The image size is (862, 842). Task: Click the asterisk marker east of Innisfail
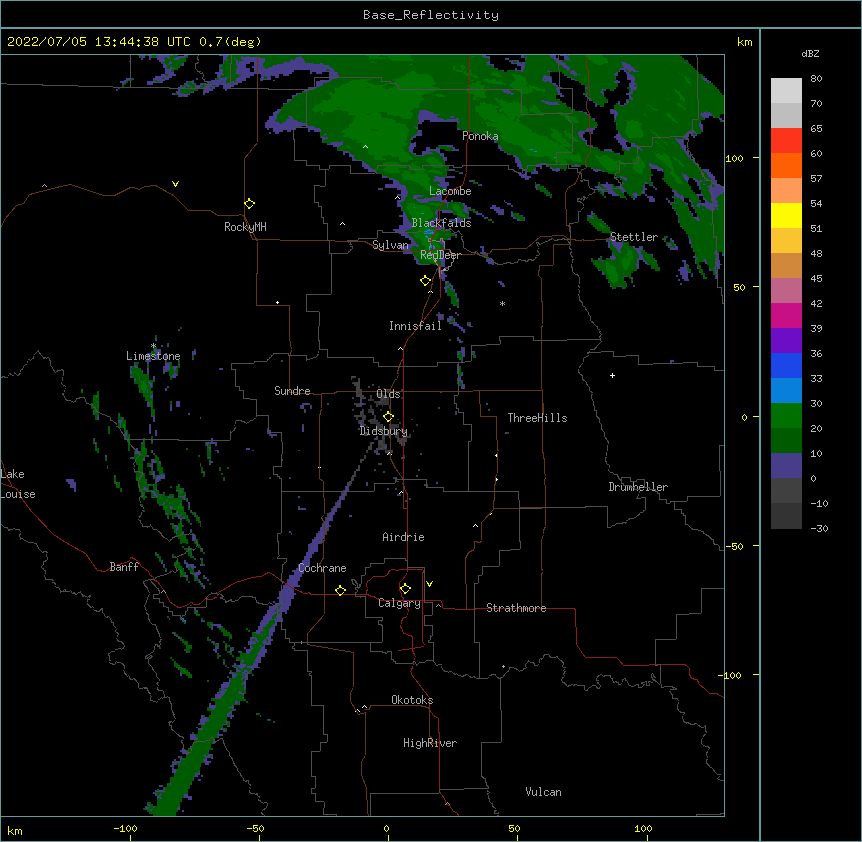[502, 304]
